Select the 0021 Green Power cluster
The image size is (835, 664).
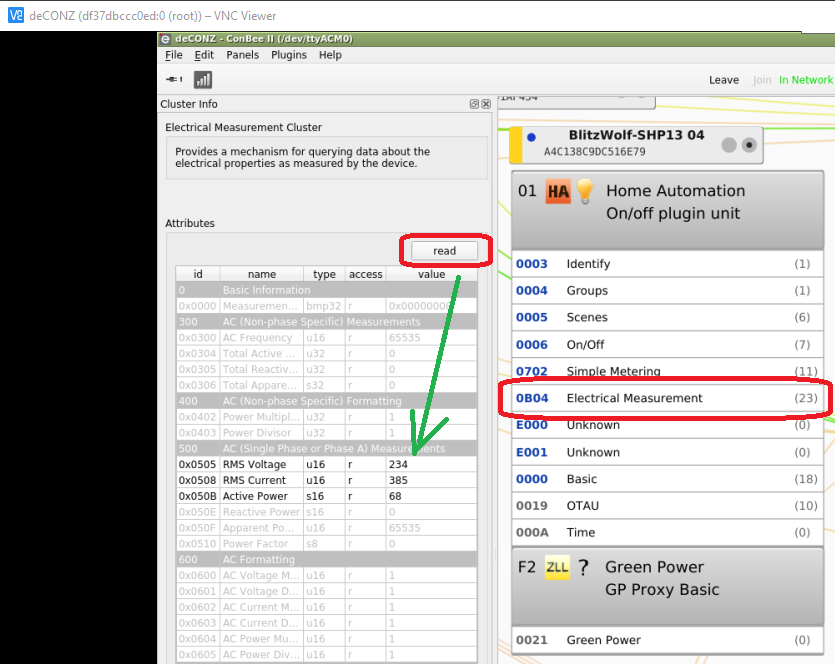coord(667,640)
